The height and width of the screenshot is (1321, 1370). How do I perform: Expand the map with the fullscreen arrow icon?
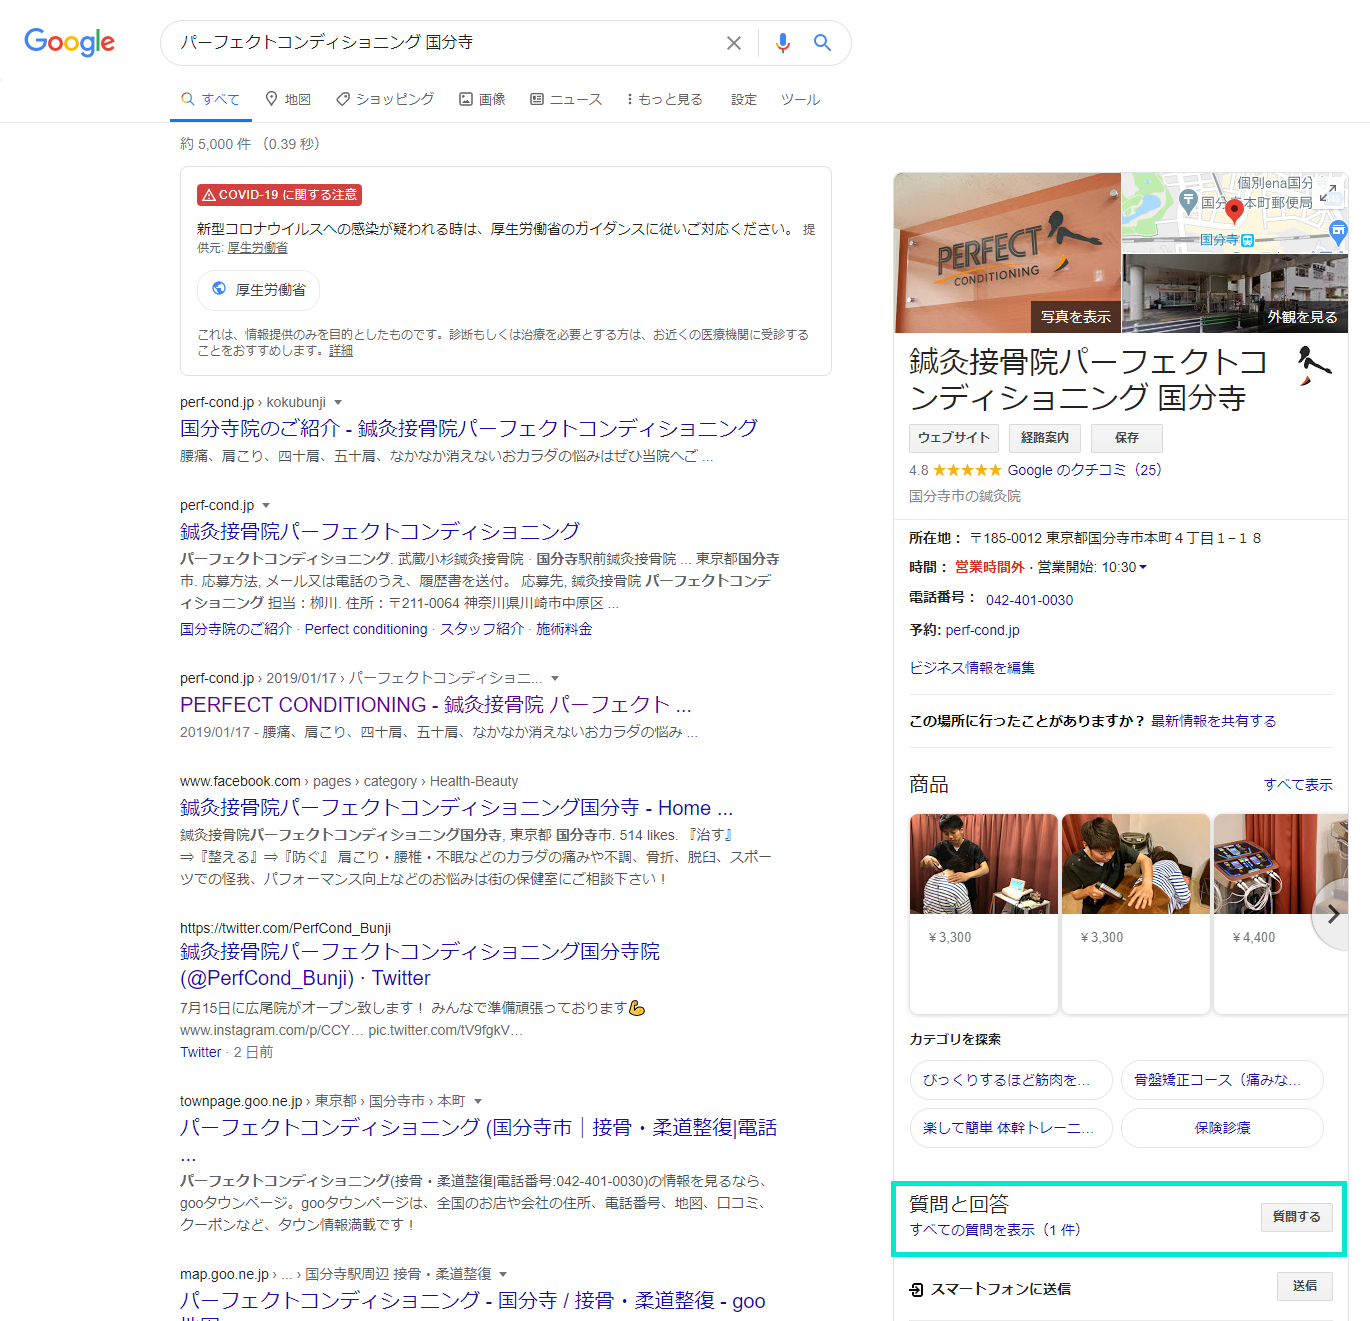pos(1328,193)
